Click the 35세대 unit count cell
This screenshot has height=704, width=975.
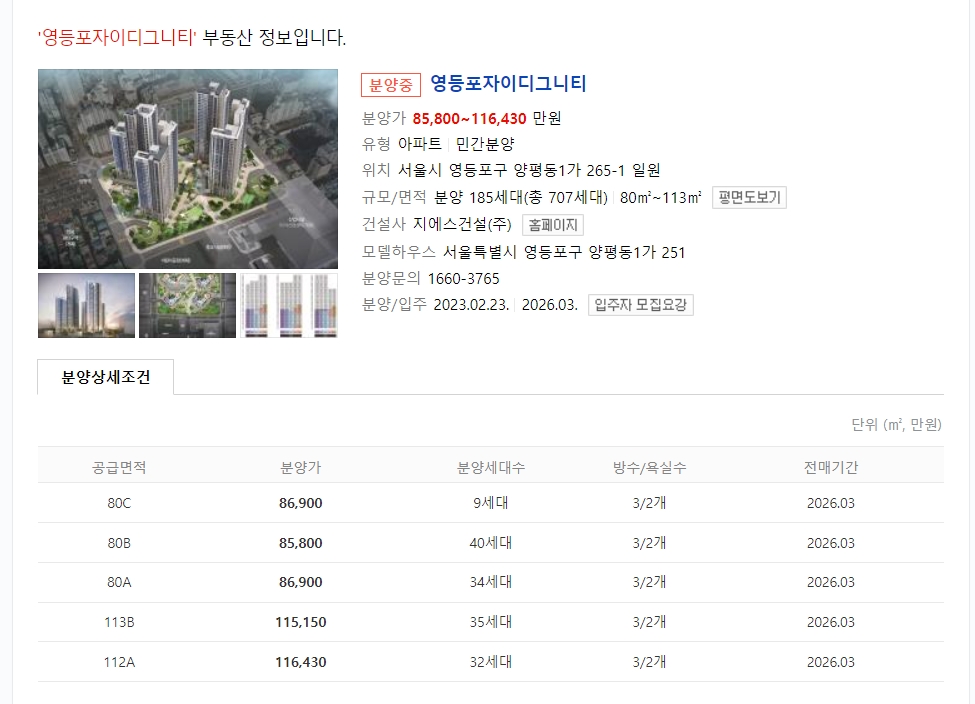point(491,622)
